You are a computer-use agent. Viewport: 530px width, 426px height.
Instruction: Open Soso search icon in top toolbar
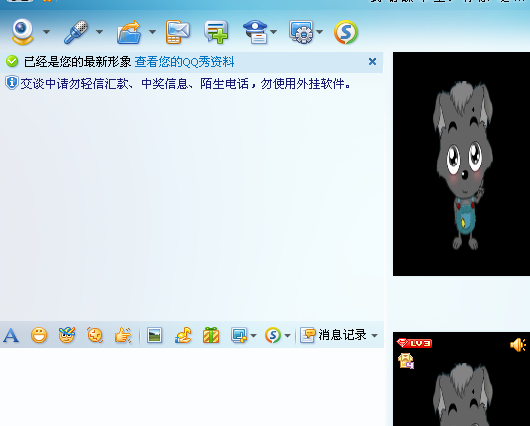click(346, 32)
